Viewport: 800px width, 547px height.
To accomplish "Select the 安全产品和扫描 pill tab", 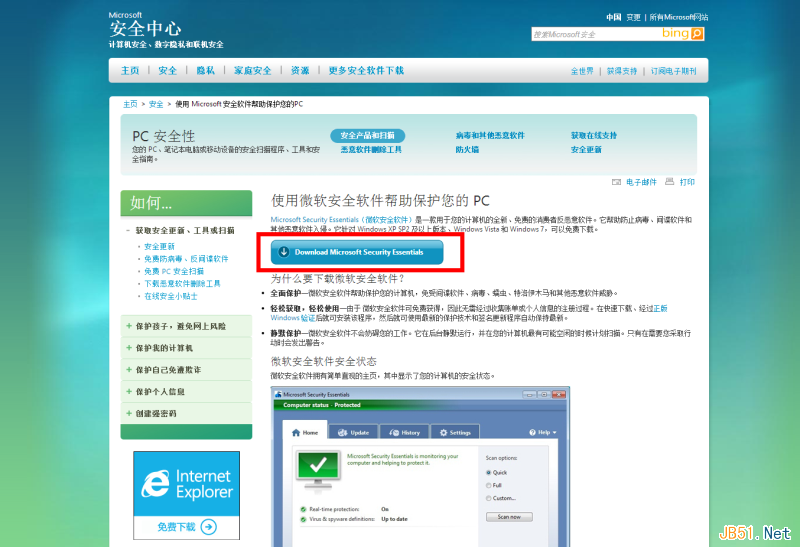I will pos(367,135).
